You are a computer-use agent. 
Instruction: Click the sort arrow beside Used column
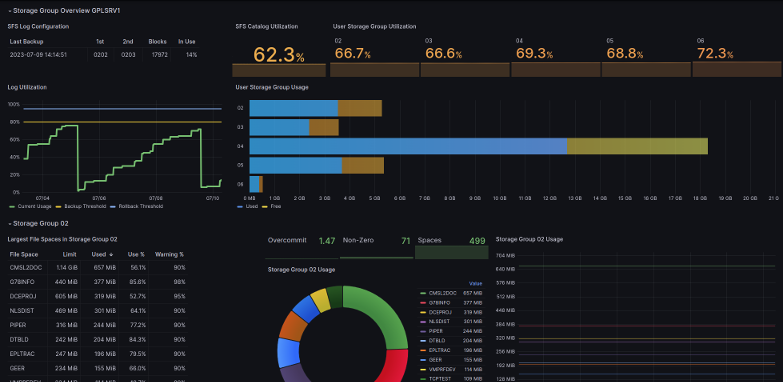[x=111, y=255]
